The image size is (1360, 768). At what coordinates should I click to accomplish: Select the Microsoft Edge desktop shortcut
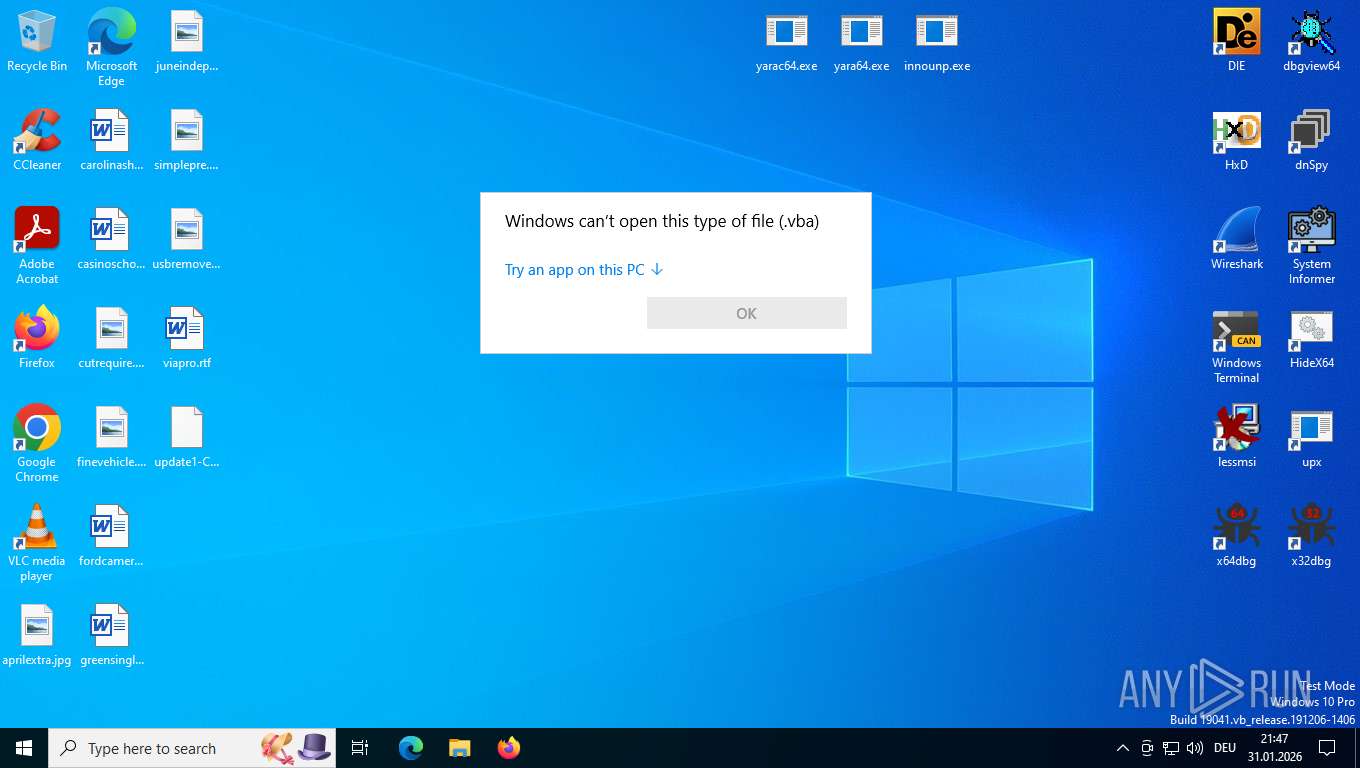(111, 48)
